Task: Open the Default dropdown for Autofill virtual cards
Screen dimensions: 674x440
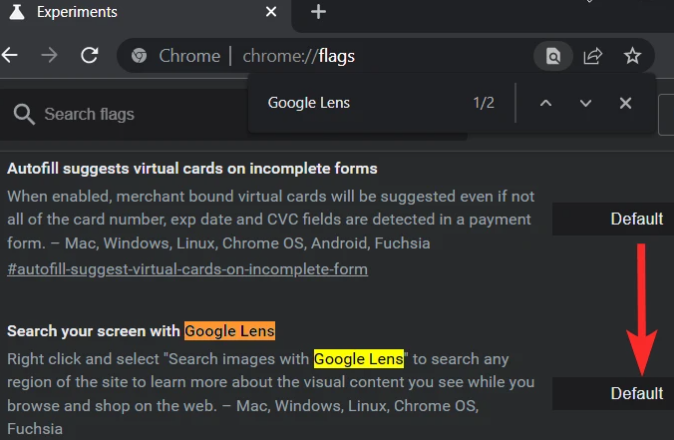Action: 613,219
